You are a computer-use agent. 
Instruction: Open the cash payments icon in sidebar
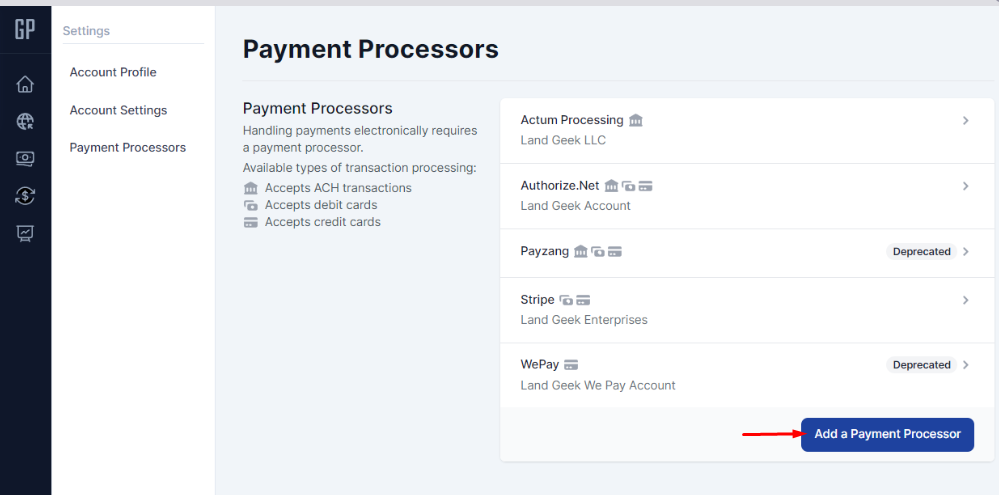click(25, 159)
